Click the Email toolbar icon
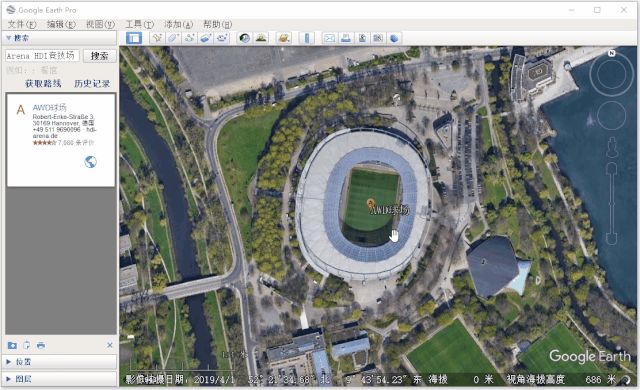This screenshot has width=640, height=390. point(329,38)
